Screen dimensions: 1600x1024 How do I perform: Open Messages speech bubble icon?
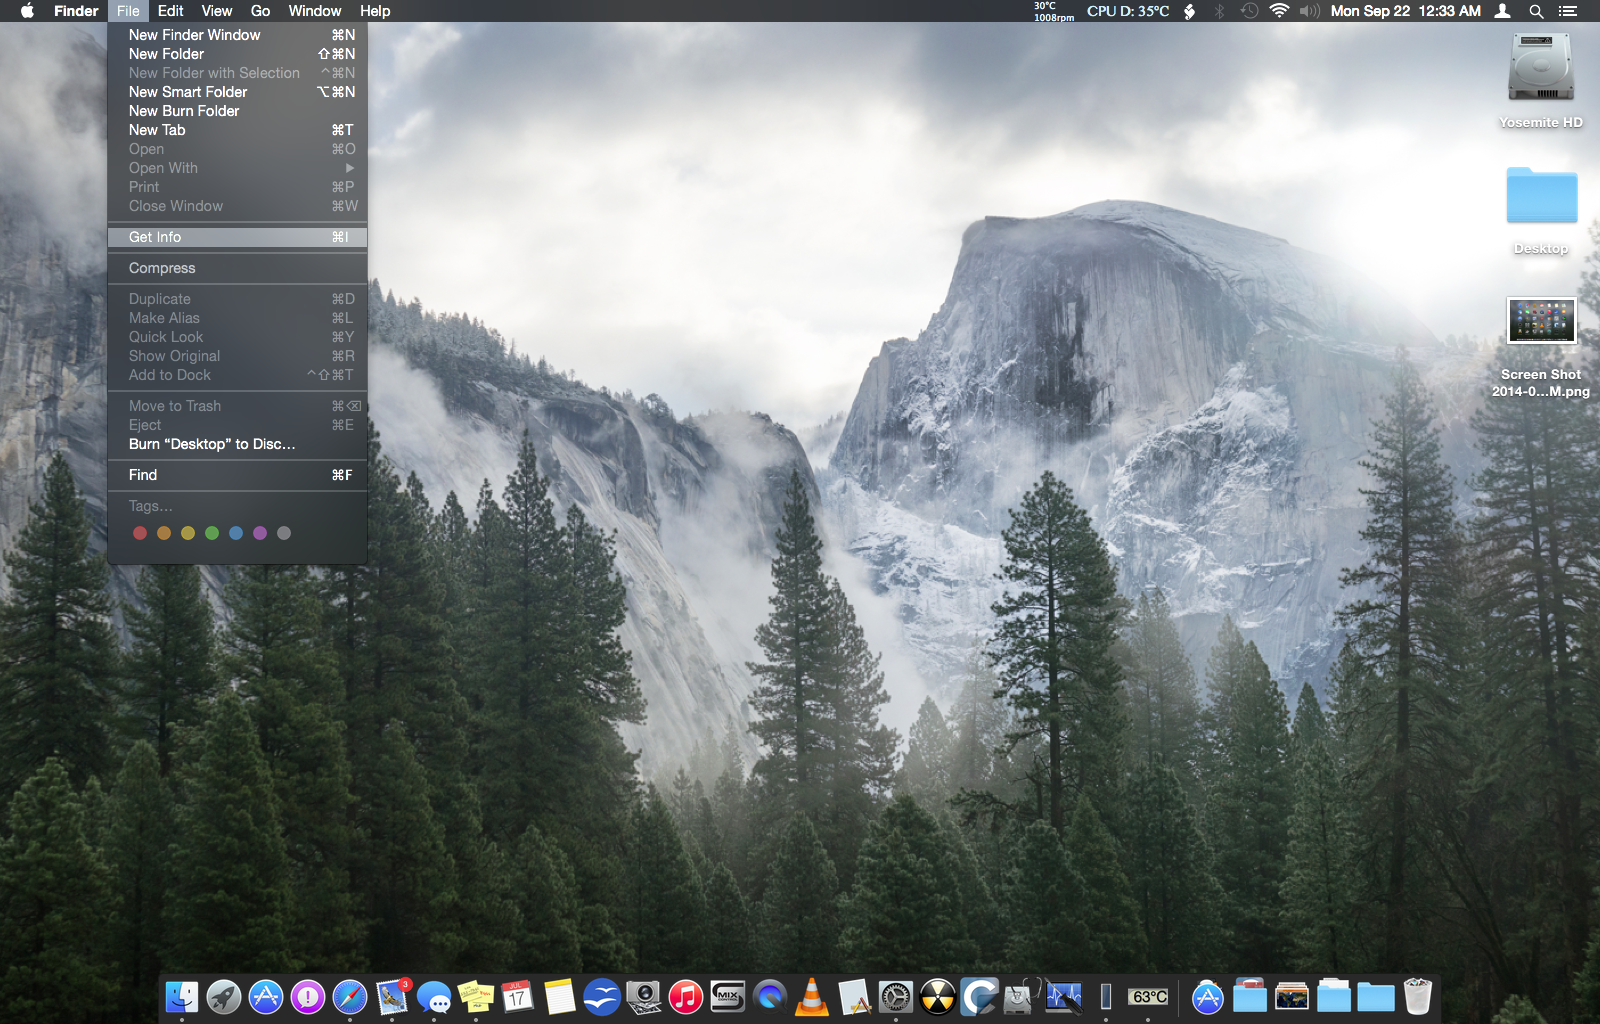[433, 997]
